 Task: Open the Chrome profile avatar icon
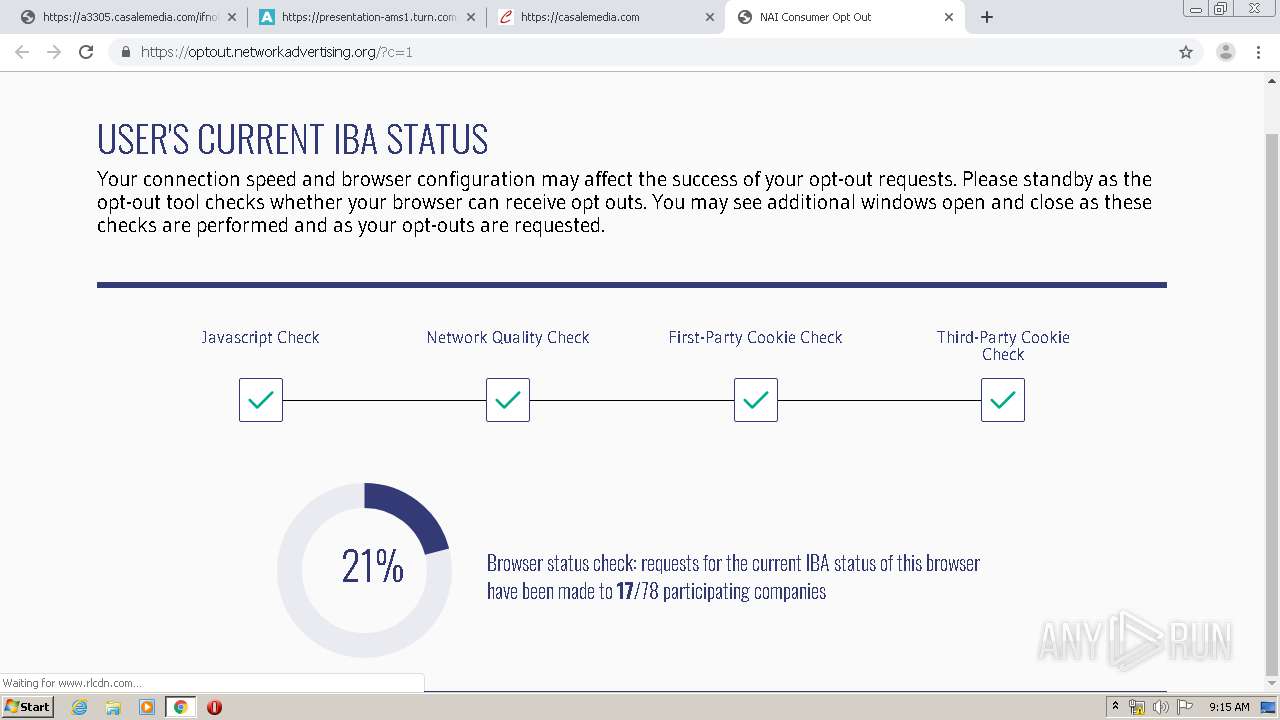coord(1226,52)
